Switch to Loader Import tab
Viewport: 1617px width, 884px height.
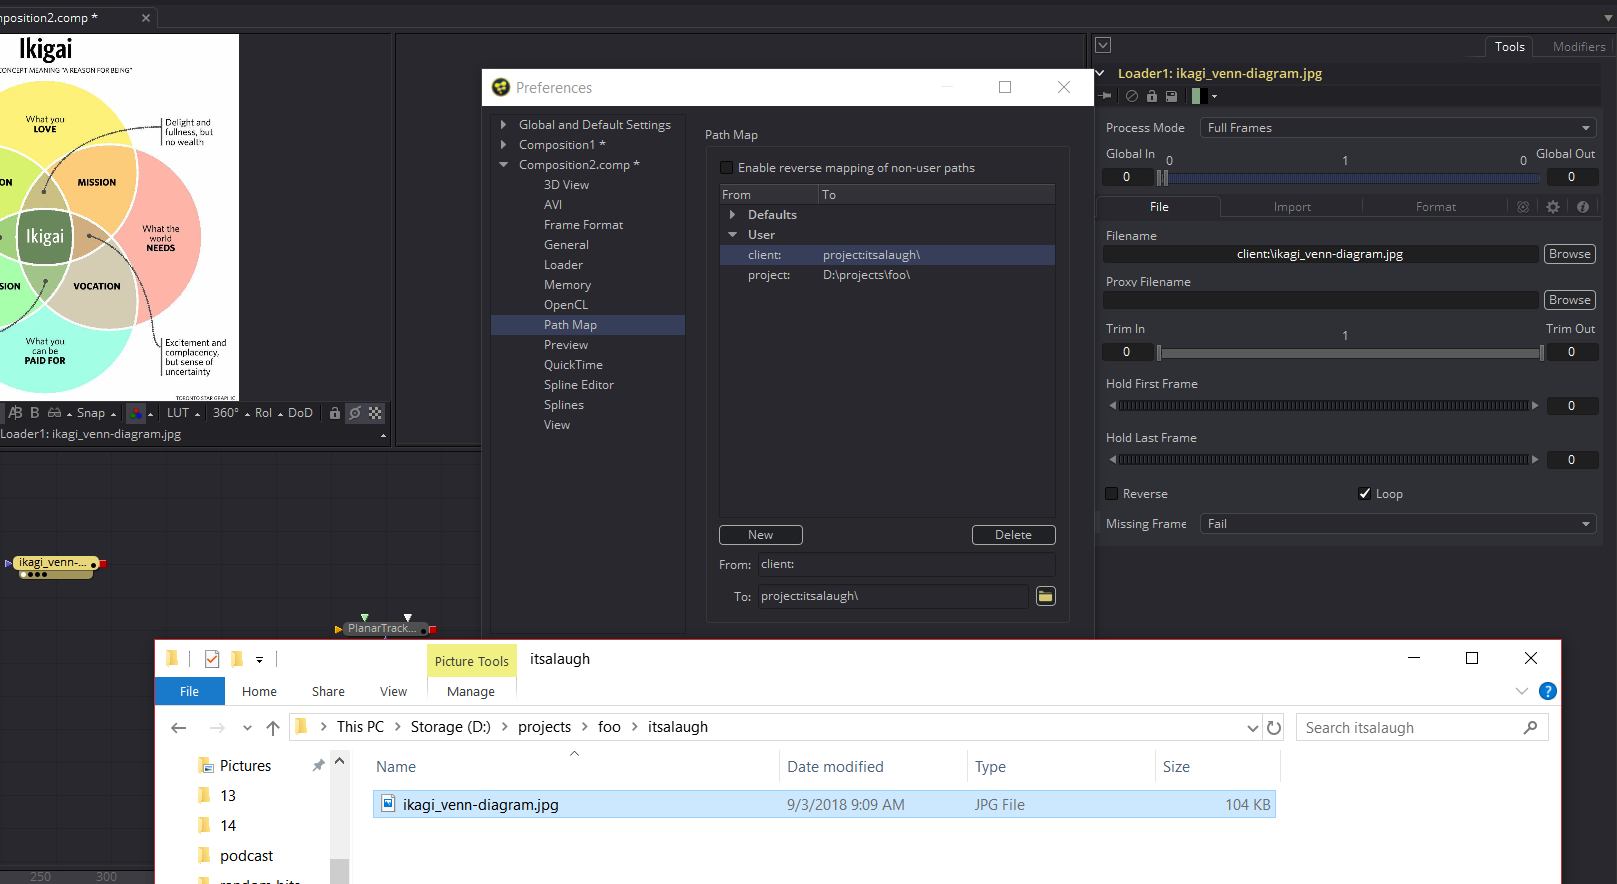1292,207
